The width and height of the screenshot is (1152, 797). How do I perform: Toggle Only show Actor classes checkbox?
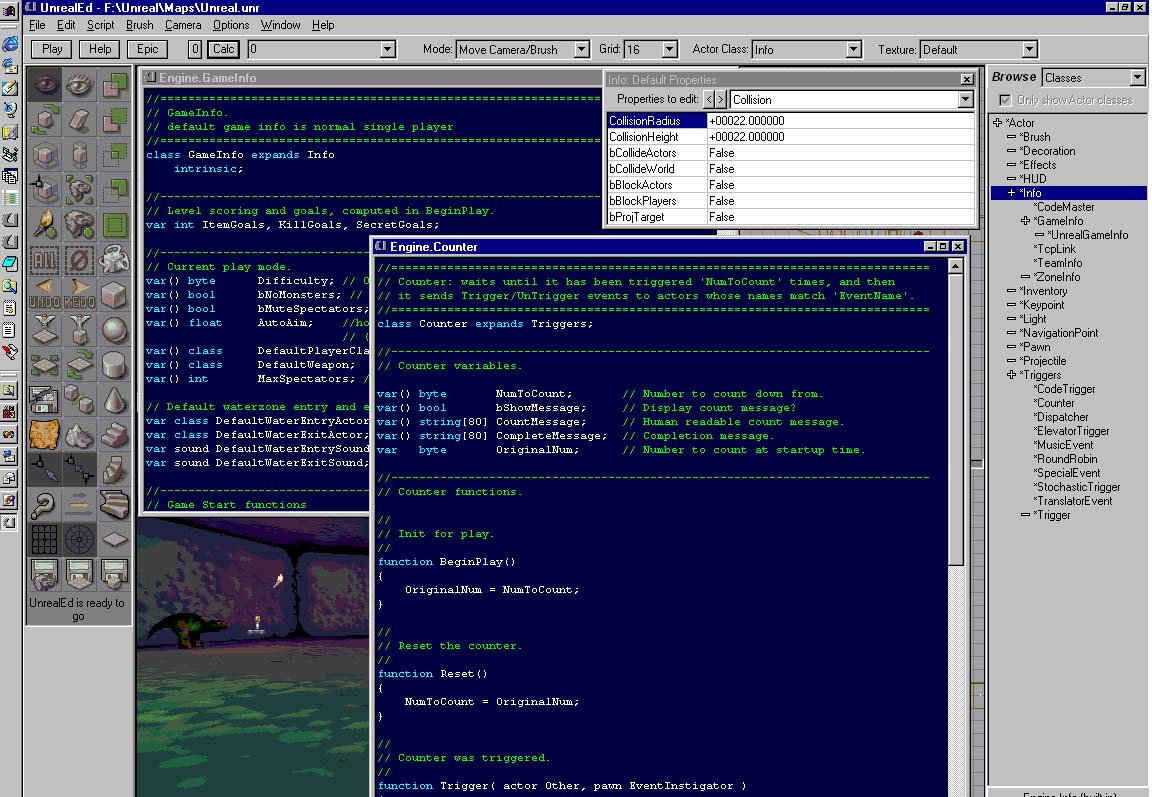pos(1004,100)
